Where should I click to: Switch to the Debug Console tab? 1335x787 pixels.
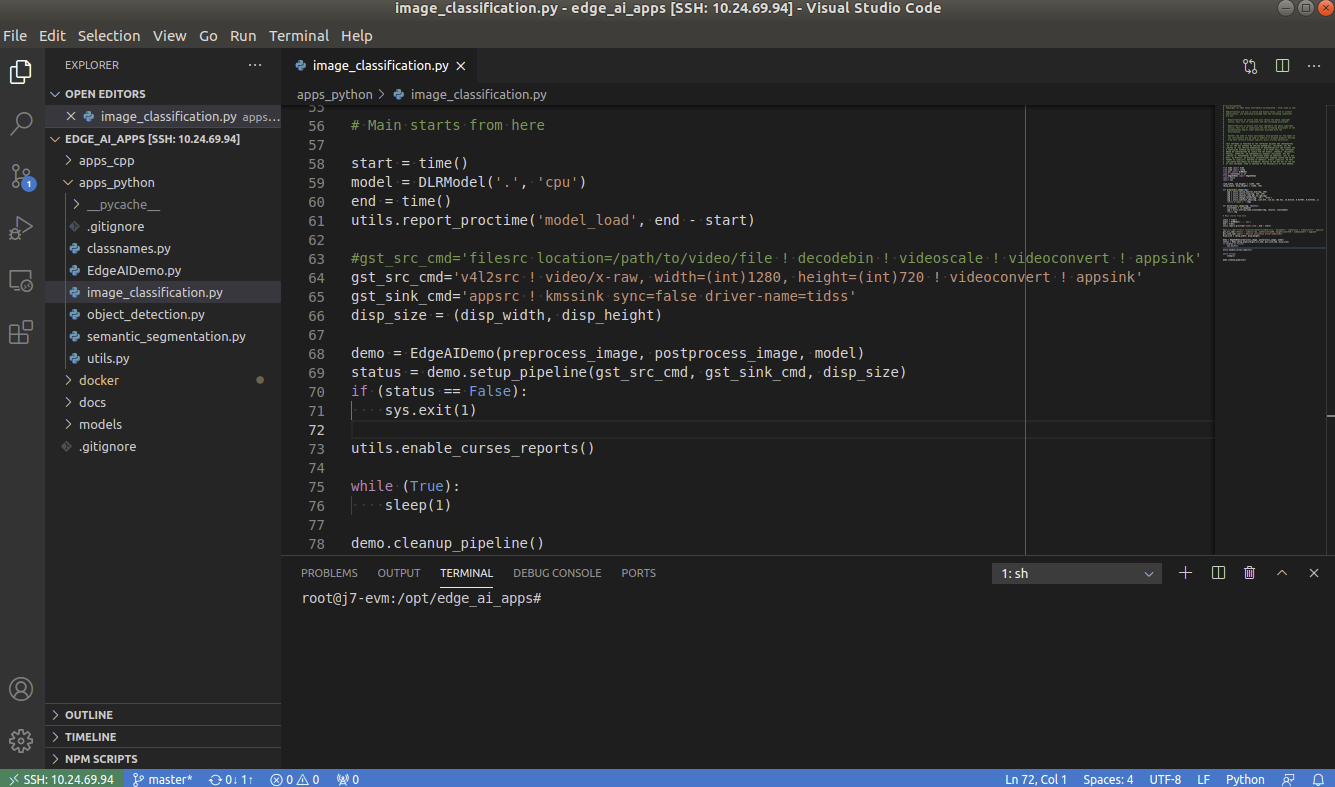pos(557,574)
